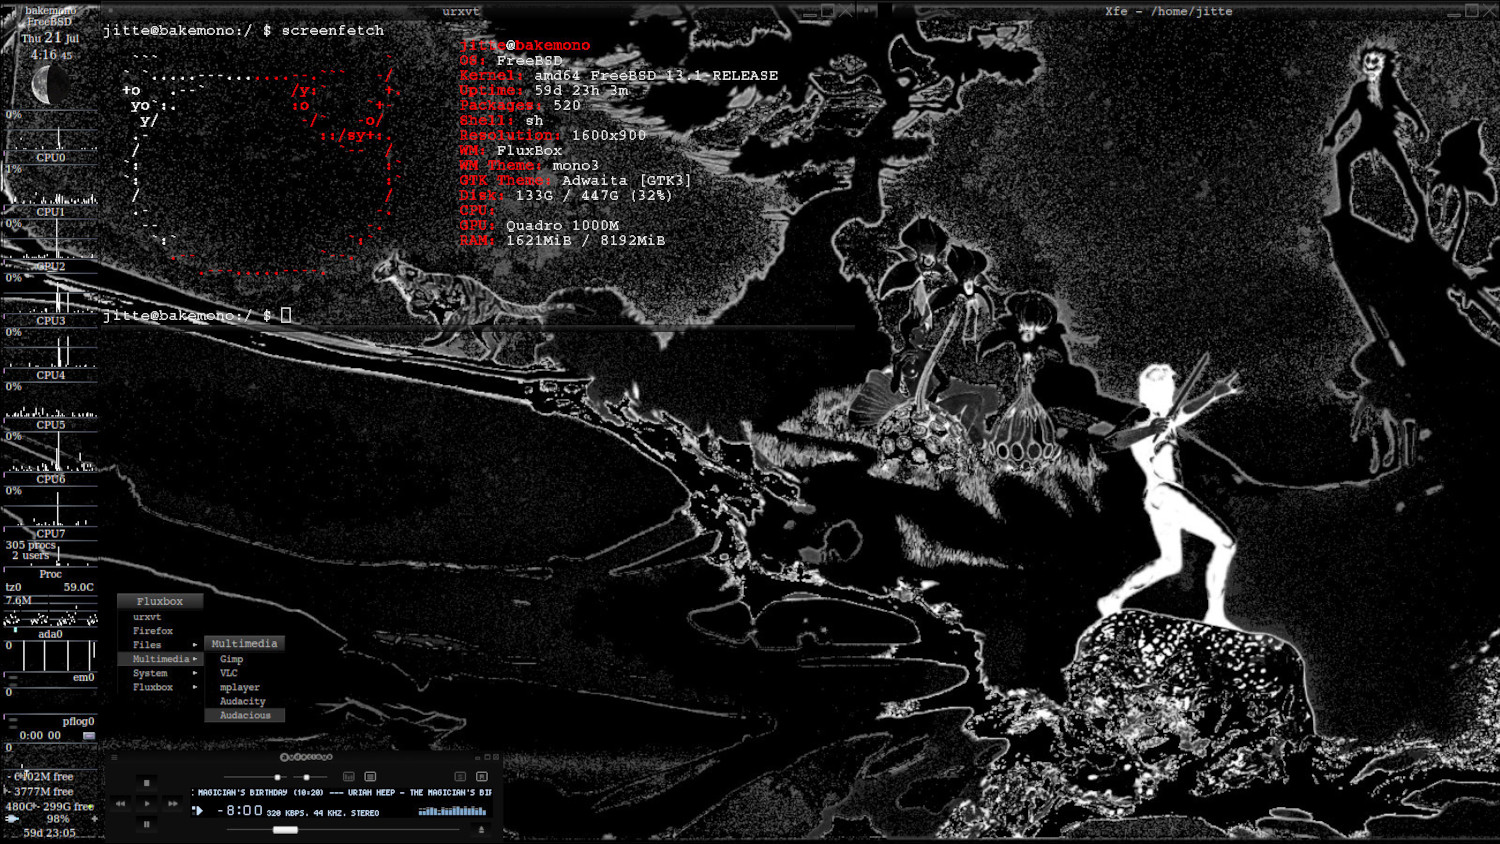
Task: Launch urxvt from the Fluxbox menu
Action: [x=147, y=617]
